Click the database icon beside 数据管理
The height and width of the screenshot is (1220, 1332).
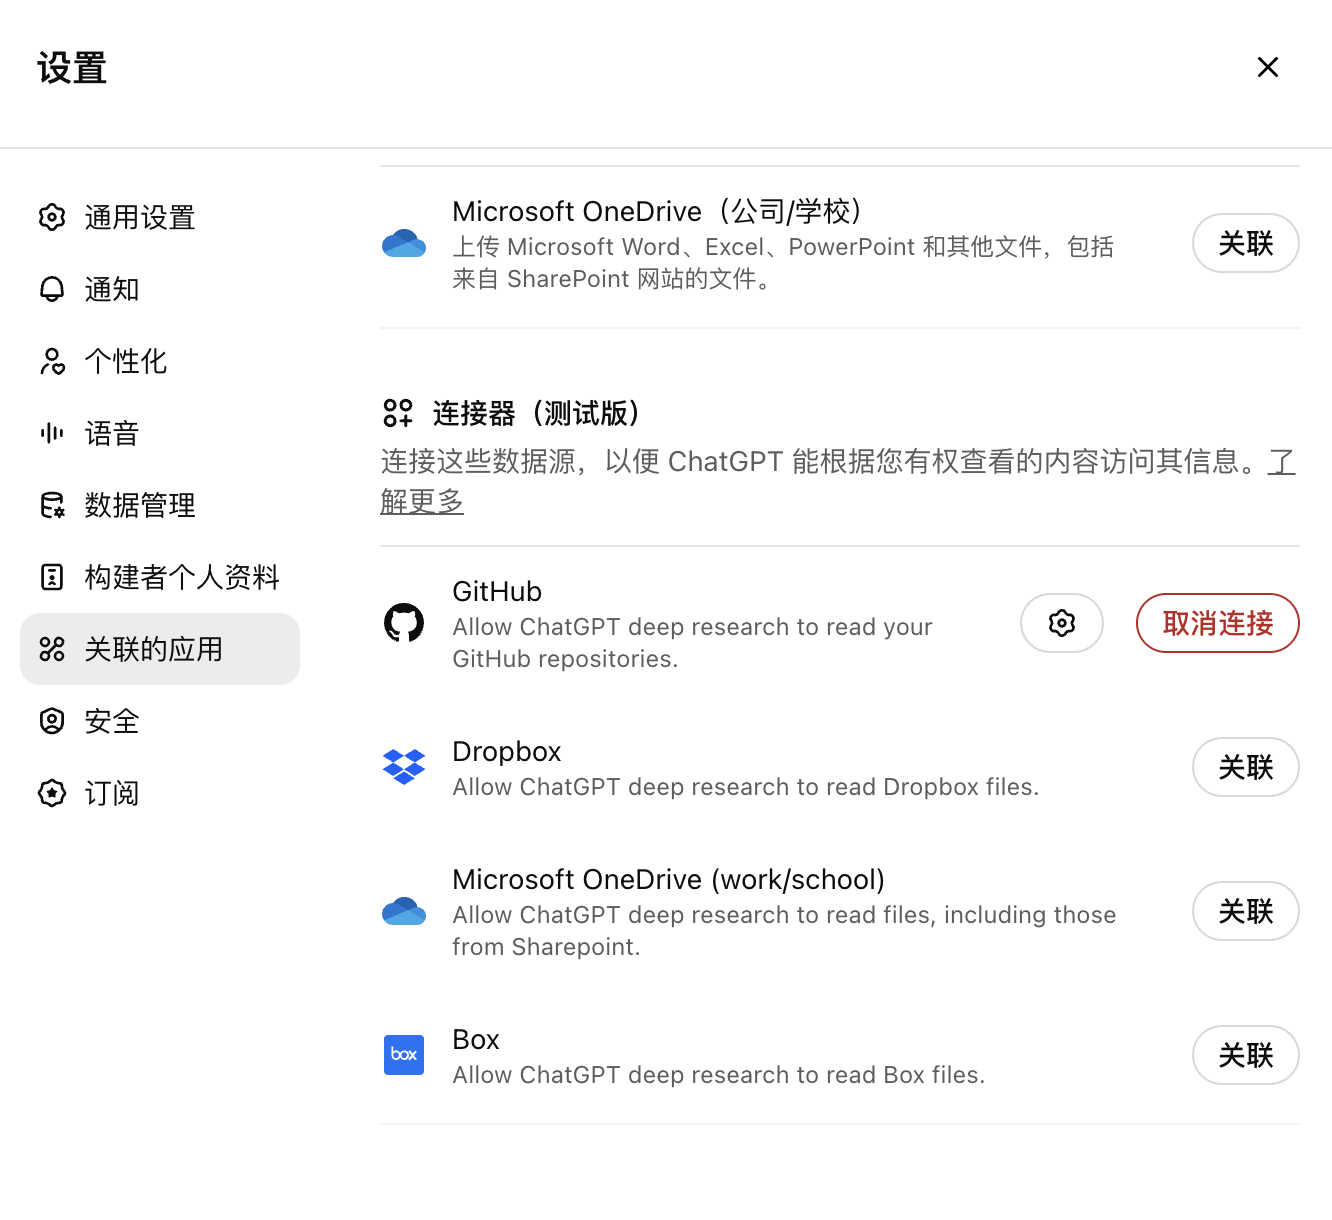coord(52,505)
